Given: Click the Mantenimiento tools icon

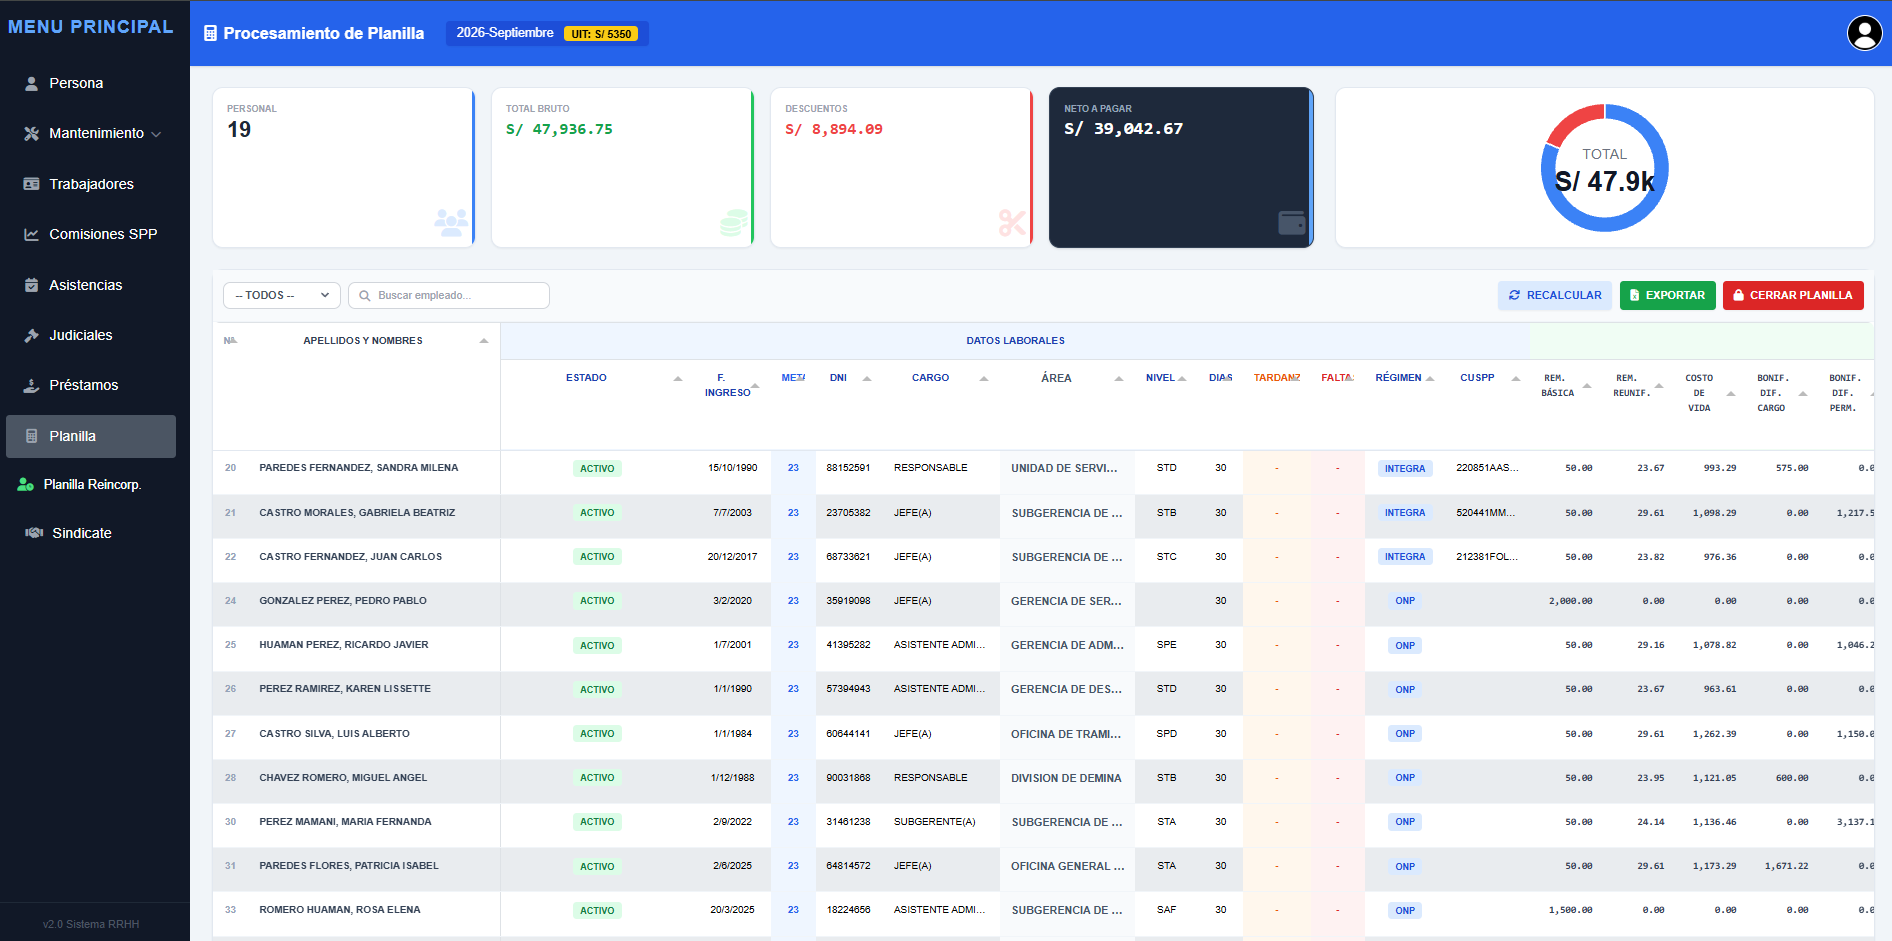Looking at the screenshot, I should coord(32,133).
